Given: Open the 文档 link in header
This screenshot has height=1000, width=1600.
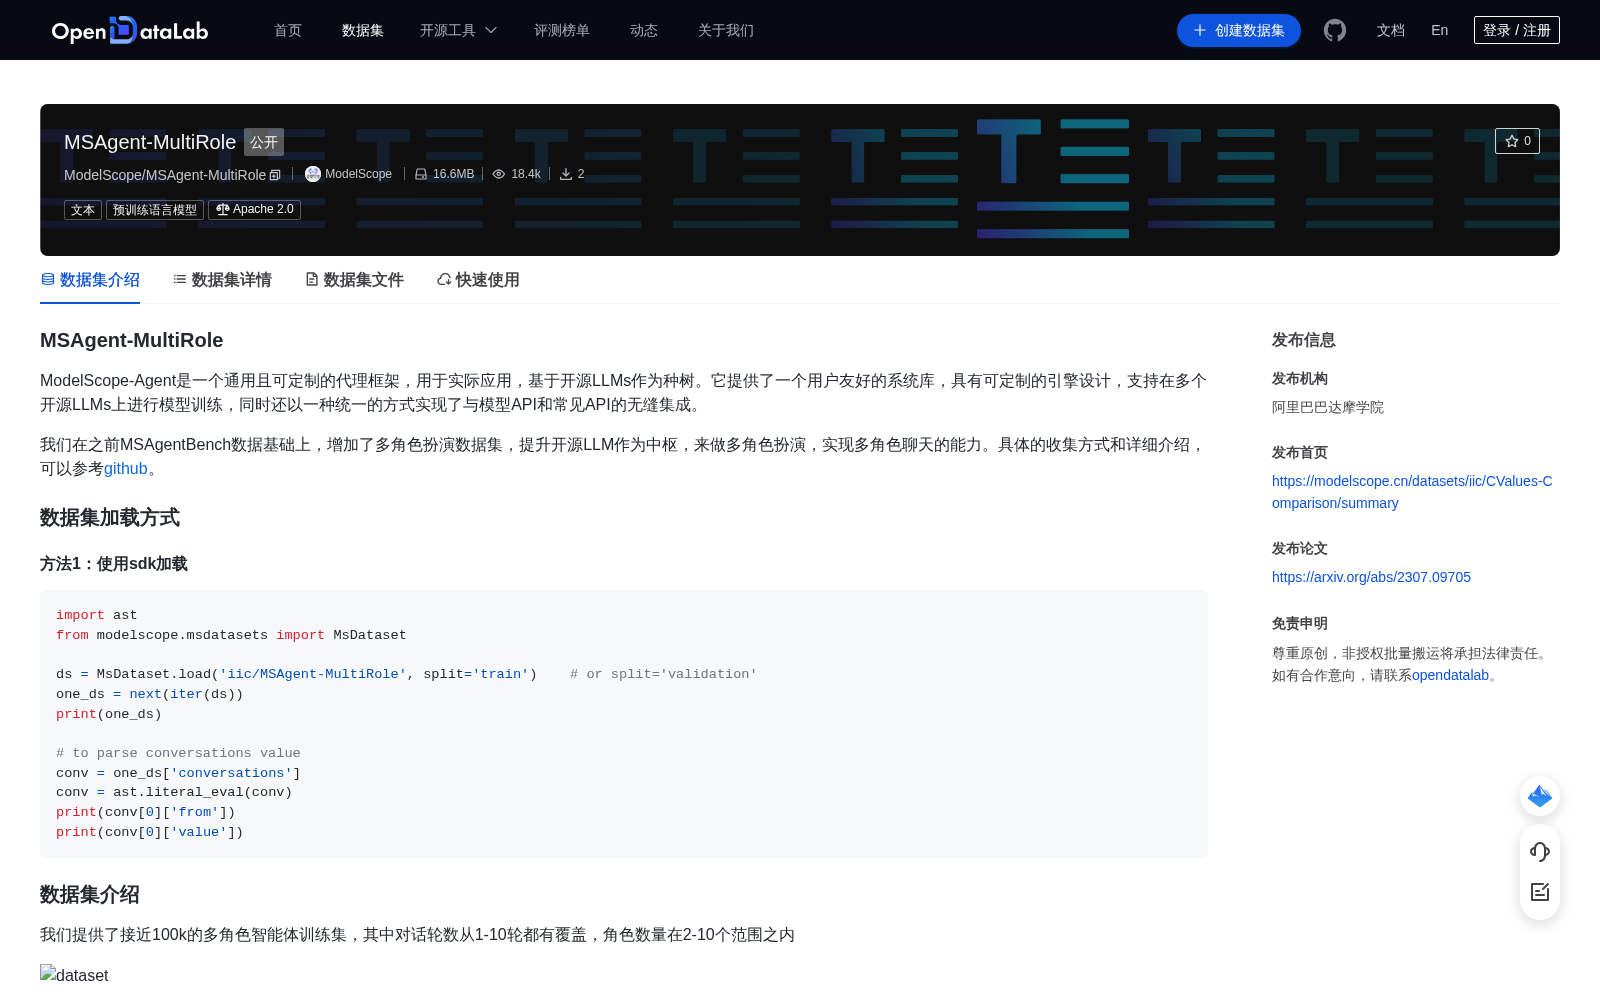Looking at the screenshot, I should click(x=1391, y=30).
